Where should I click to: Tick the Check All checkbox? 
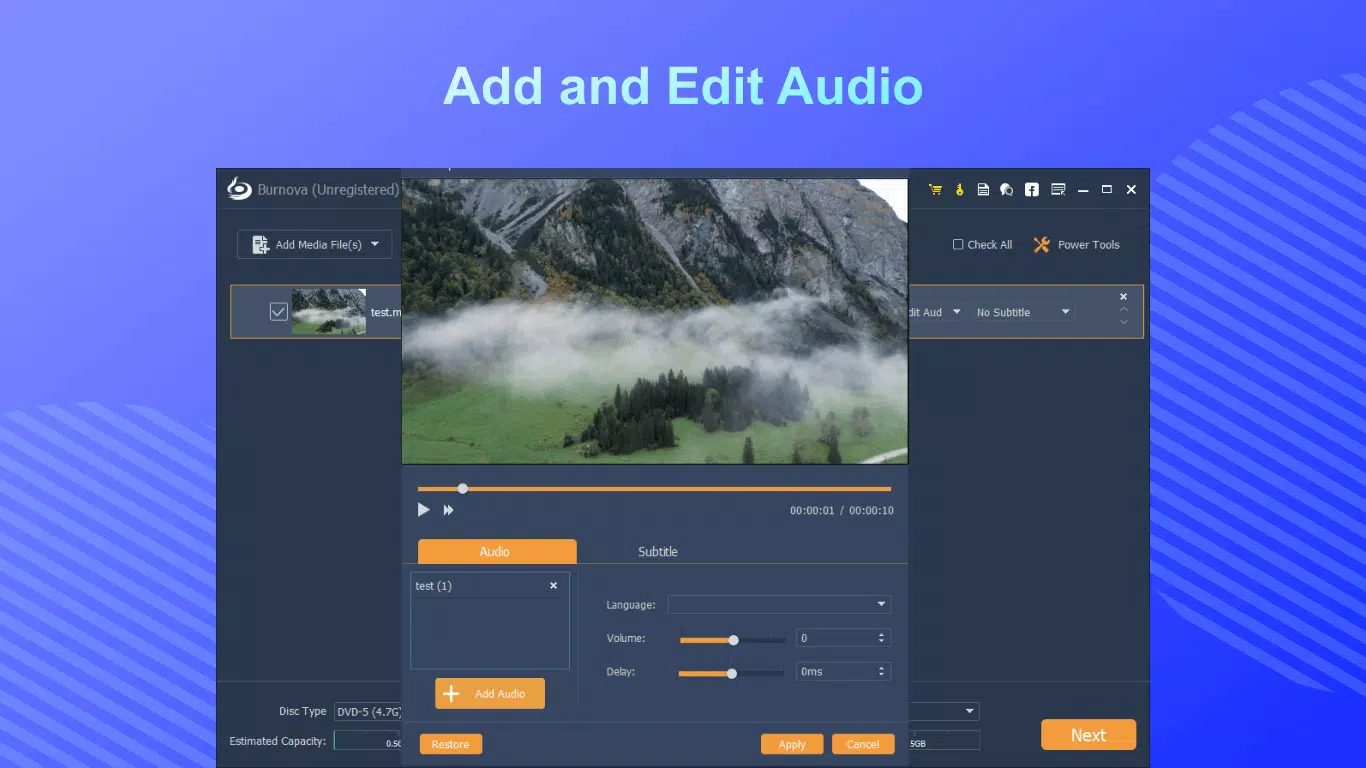point(958,245)
